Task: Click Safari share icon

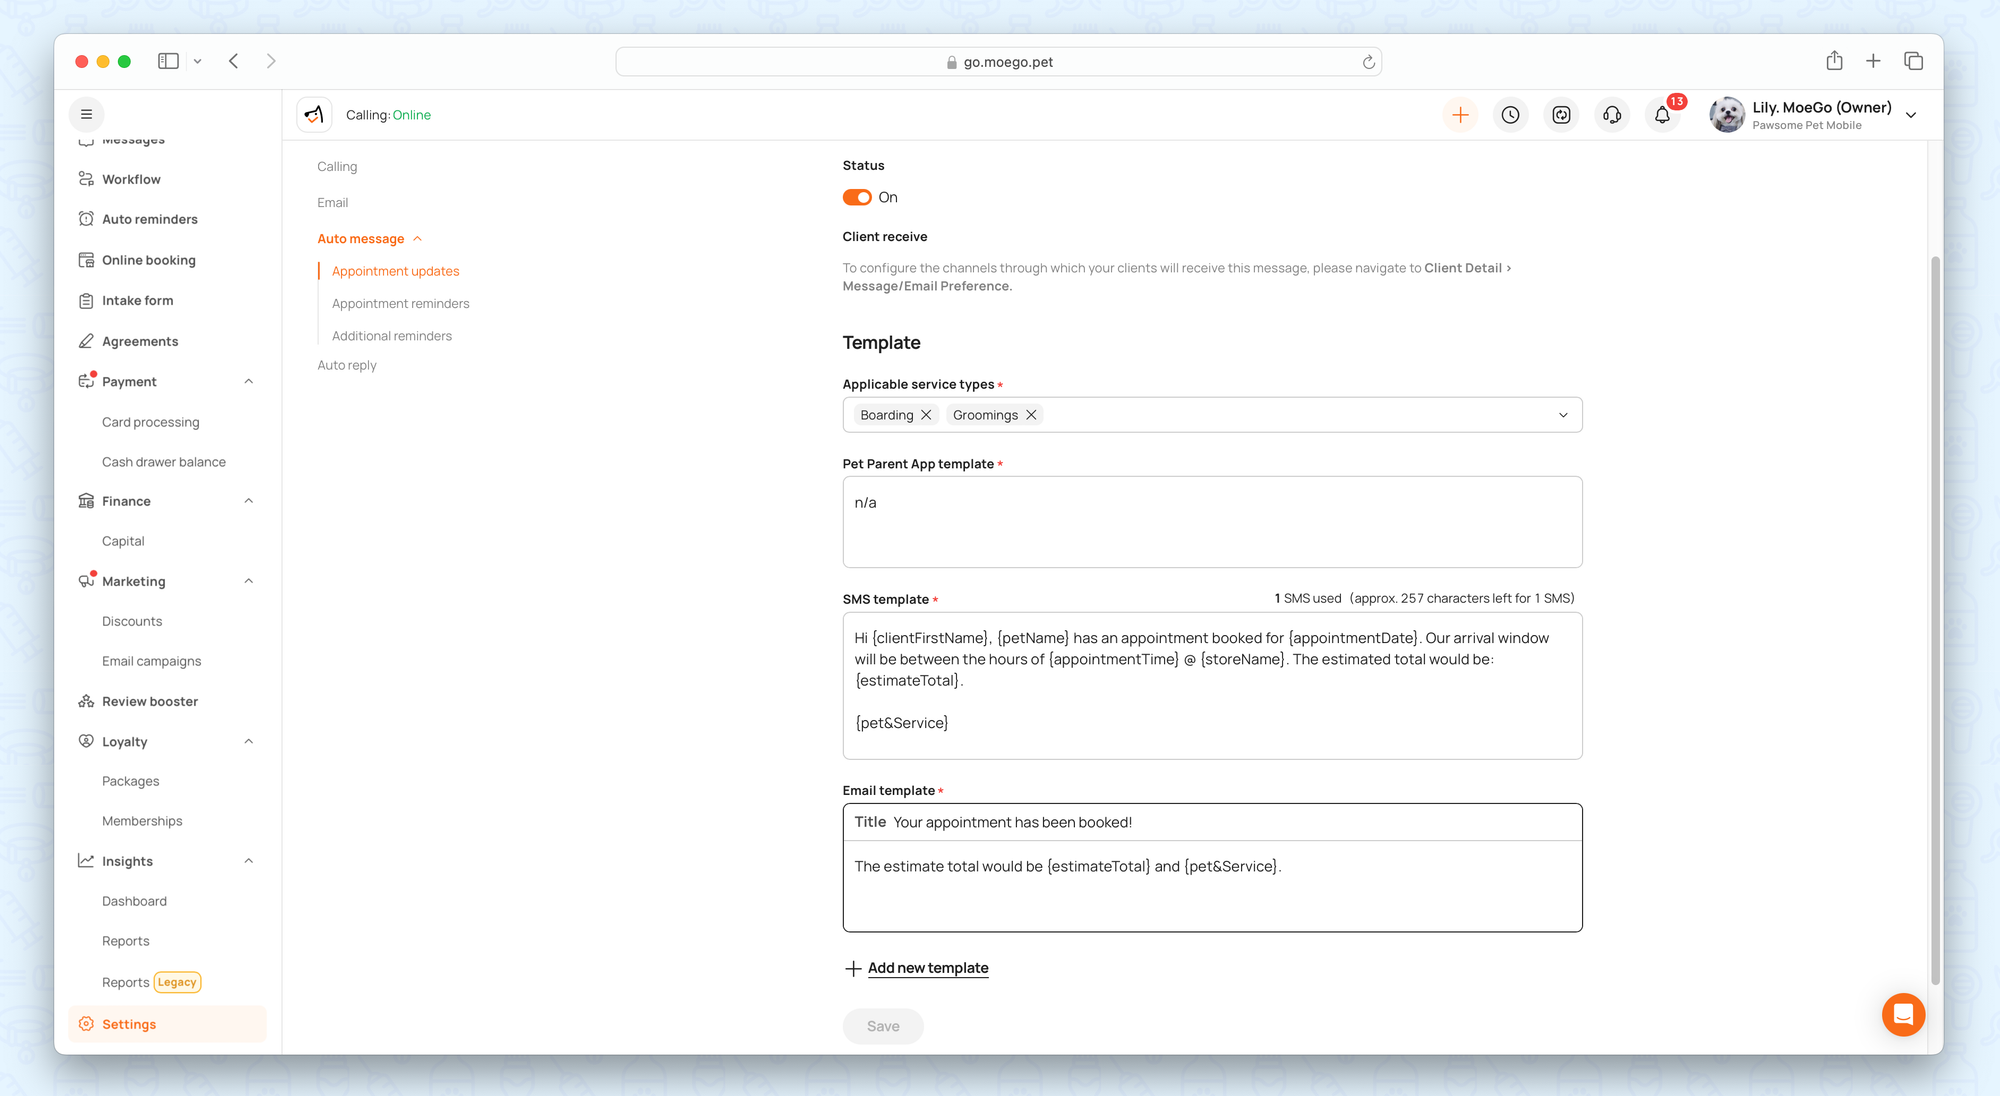Action: (x=1834, y=61)
